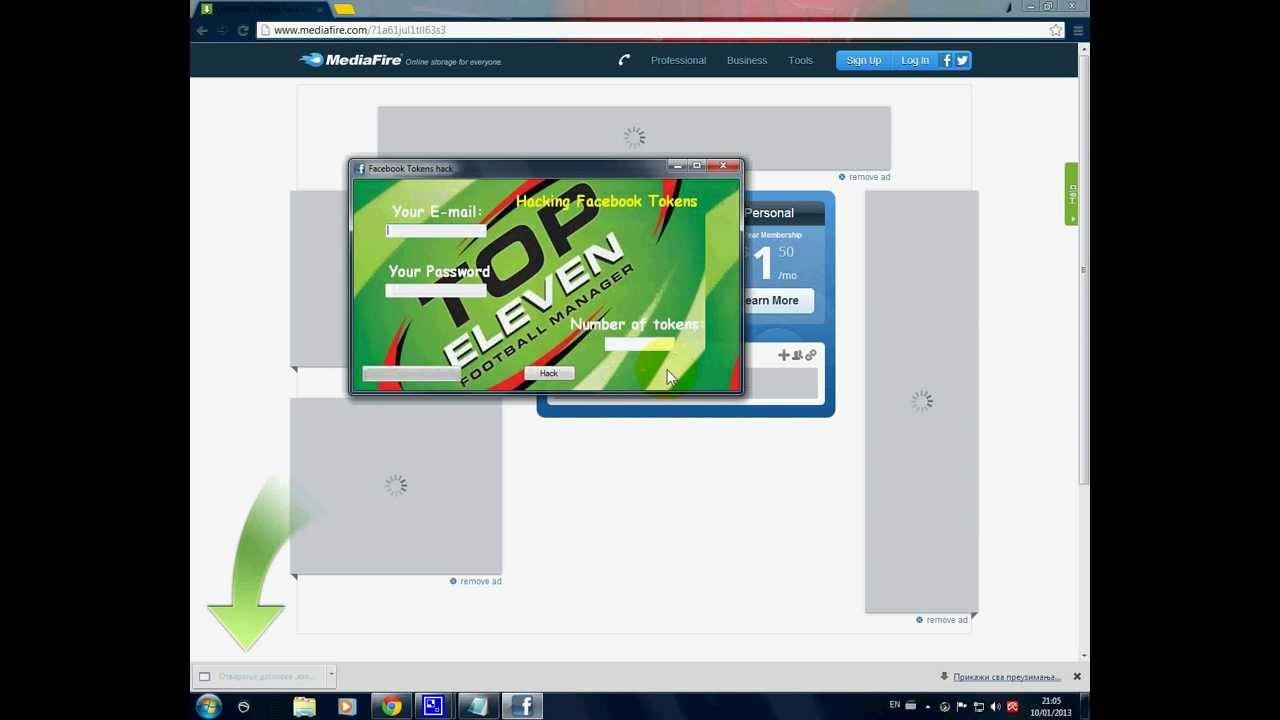
Task: Click the green Help side tab
Action: 1071,194
